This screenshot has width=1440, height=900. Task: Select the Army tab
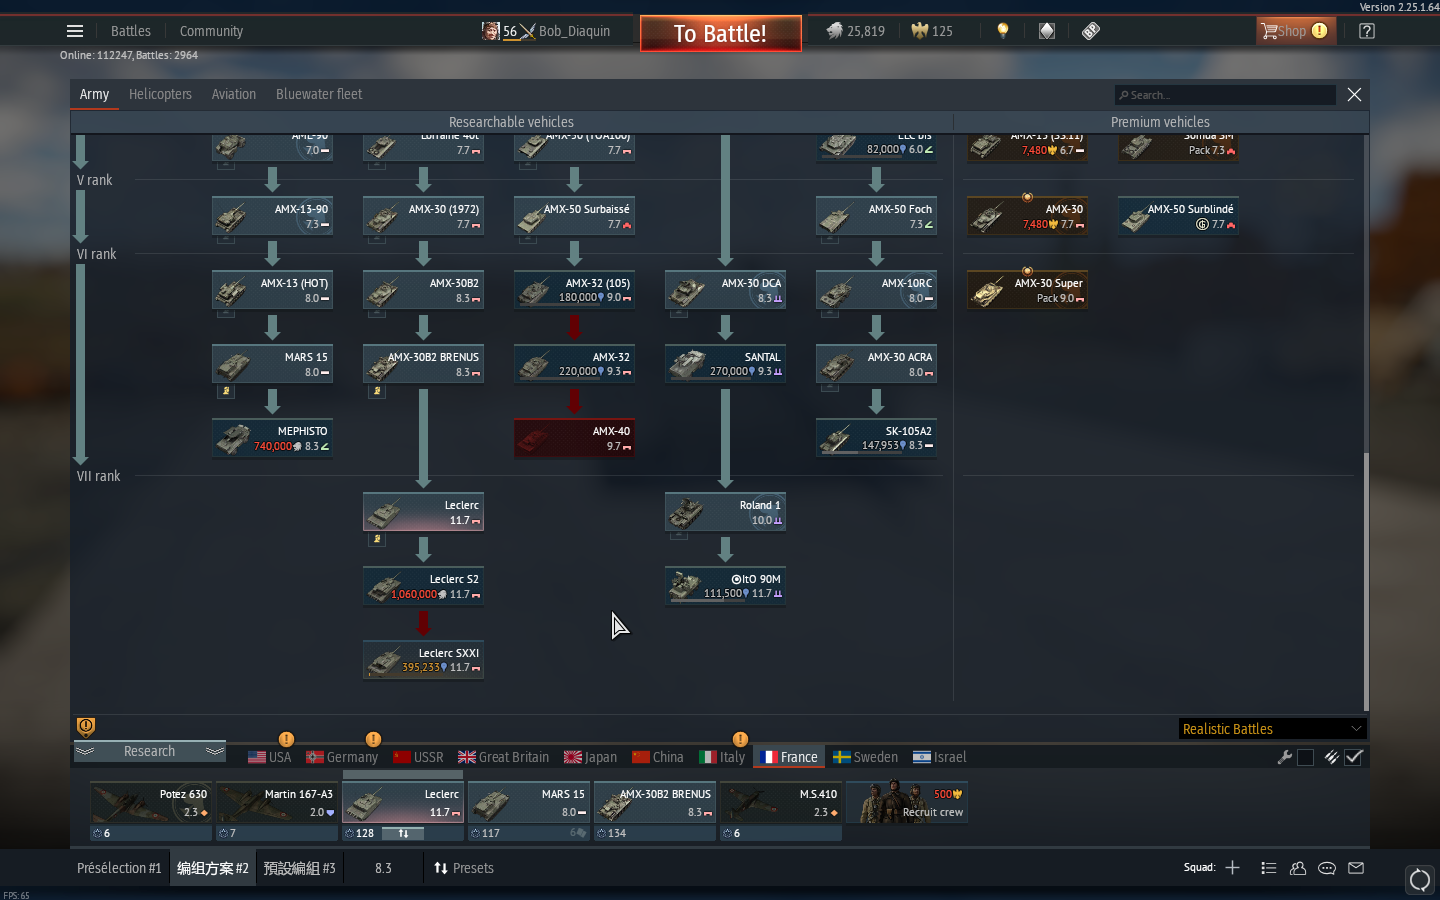coord(94,94)
